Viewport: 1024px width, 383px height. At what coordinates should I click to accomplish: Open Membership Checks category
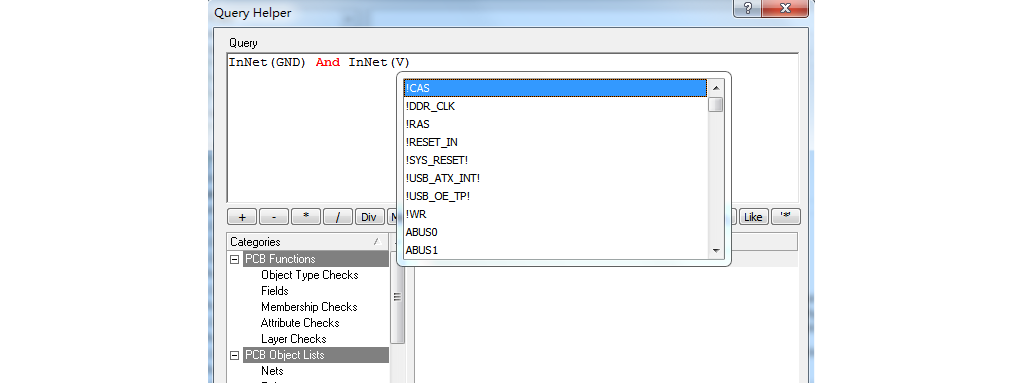pos(309,307)
